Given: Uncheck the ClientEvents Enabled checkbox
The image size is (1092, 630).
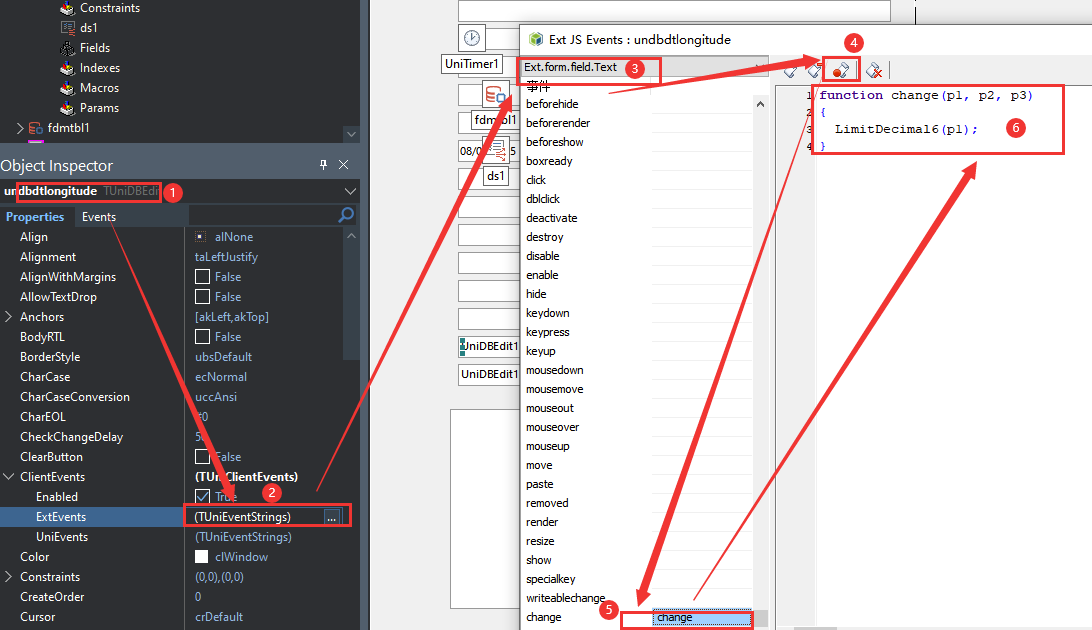Looking at the screenshot, I should click(x=203, y=496).
